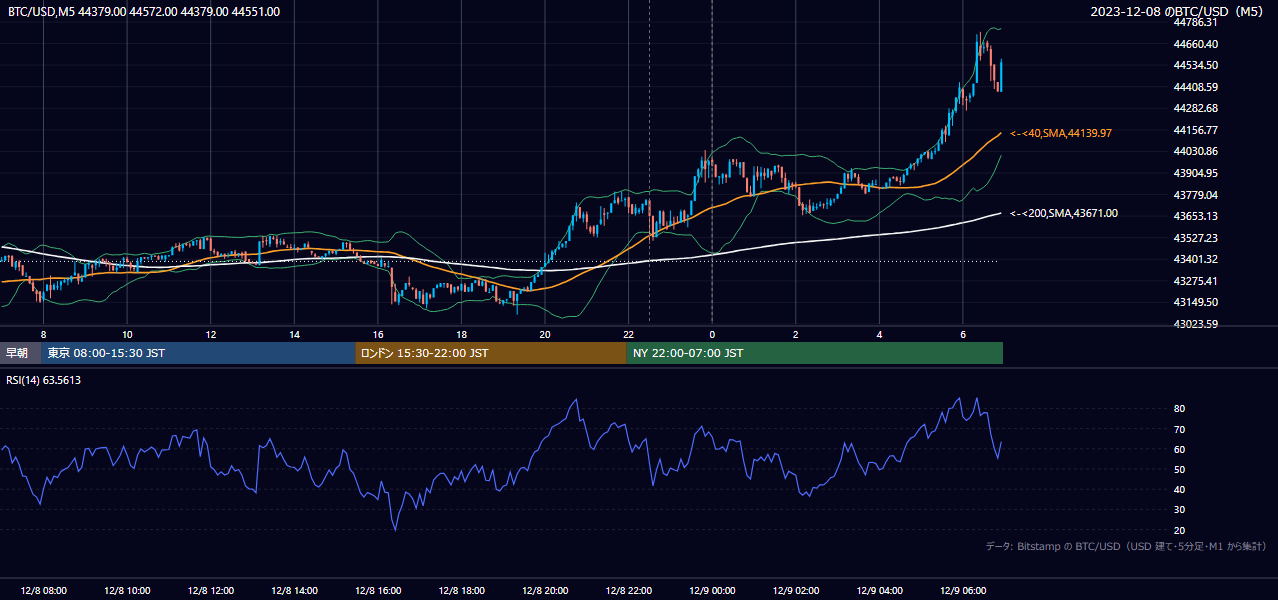
Task: Click the 43779.04 price axis value
Action: (1197, 195)
